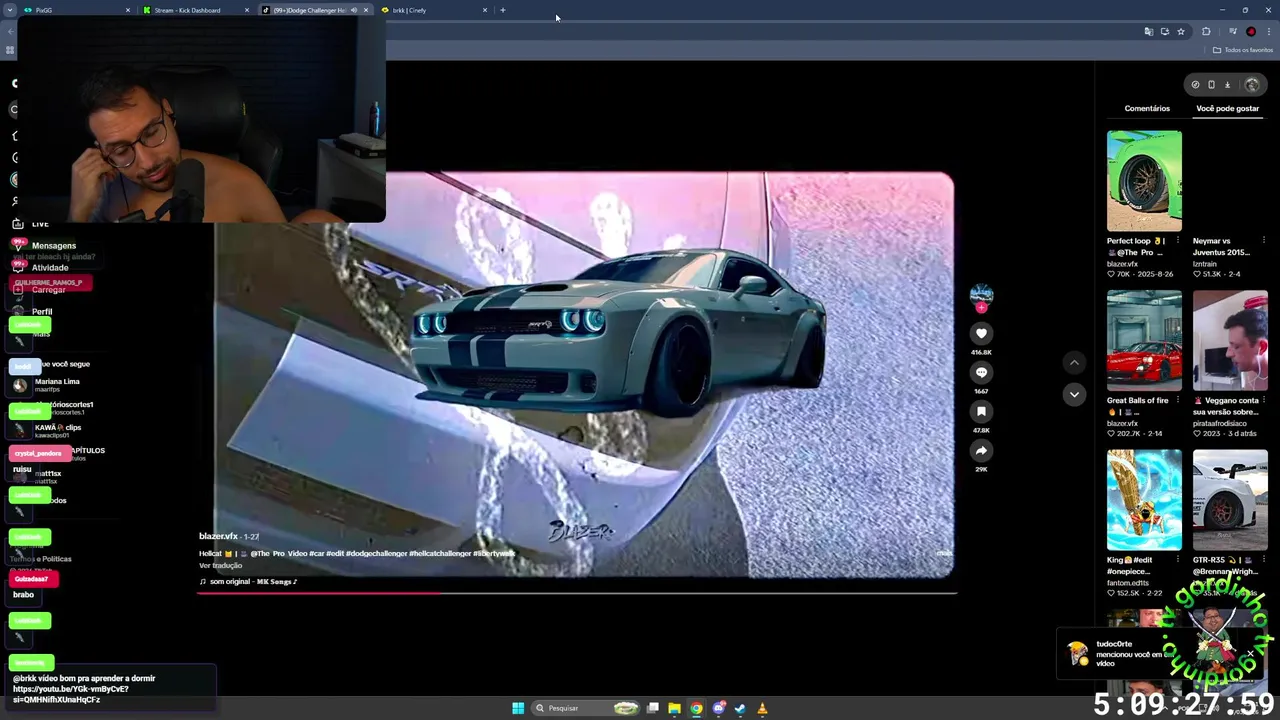Open blazer.vfx creator avatar beside video
This screenshot has width=1280, height=720.
pos(981,294)
